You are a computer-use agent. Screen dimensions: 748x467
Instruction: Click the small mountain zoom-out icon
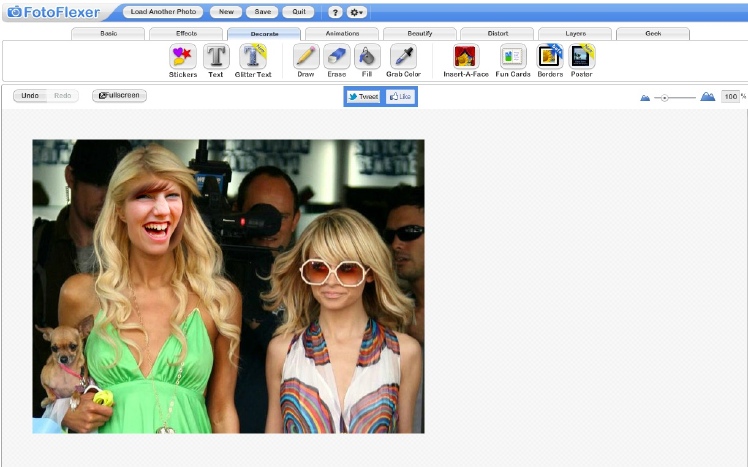645,98
